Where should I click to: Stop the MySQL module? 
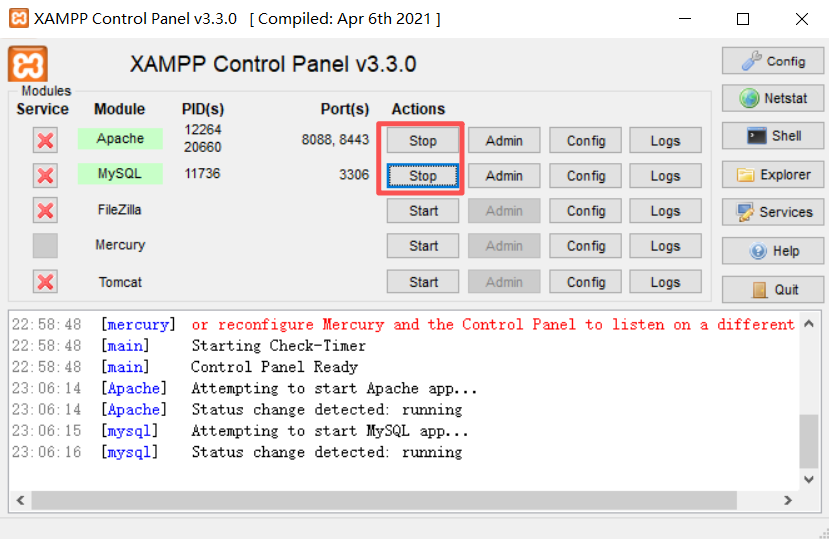click(x=423, y=176)
